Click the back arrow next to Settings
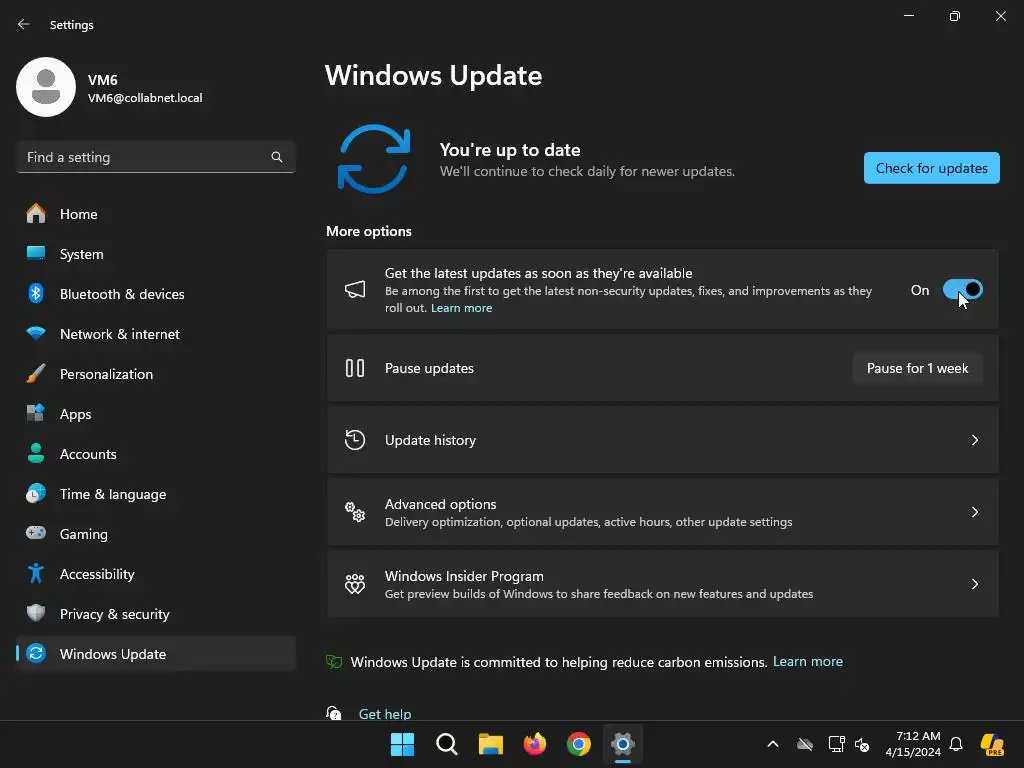This screenshot has width=1024, height=768. coord(24,24)
